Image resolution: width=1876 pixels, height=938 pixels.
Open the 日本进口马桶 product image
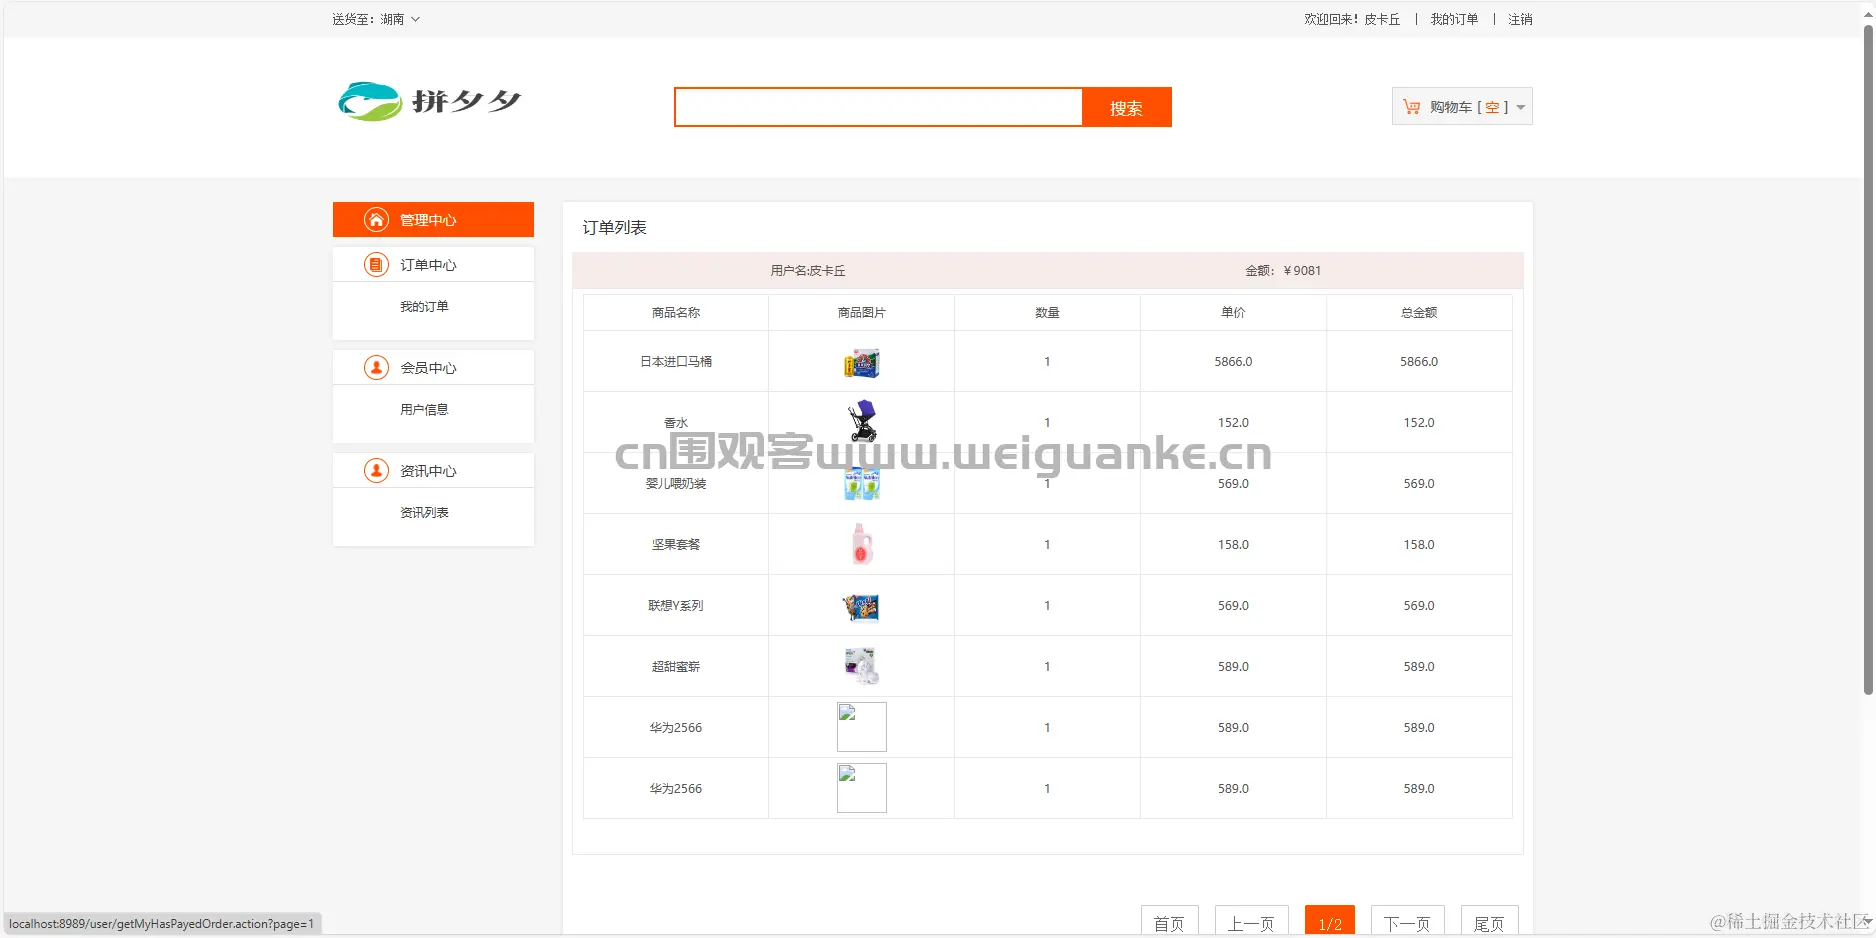861,362
